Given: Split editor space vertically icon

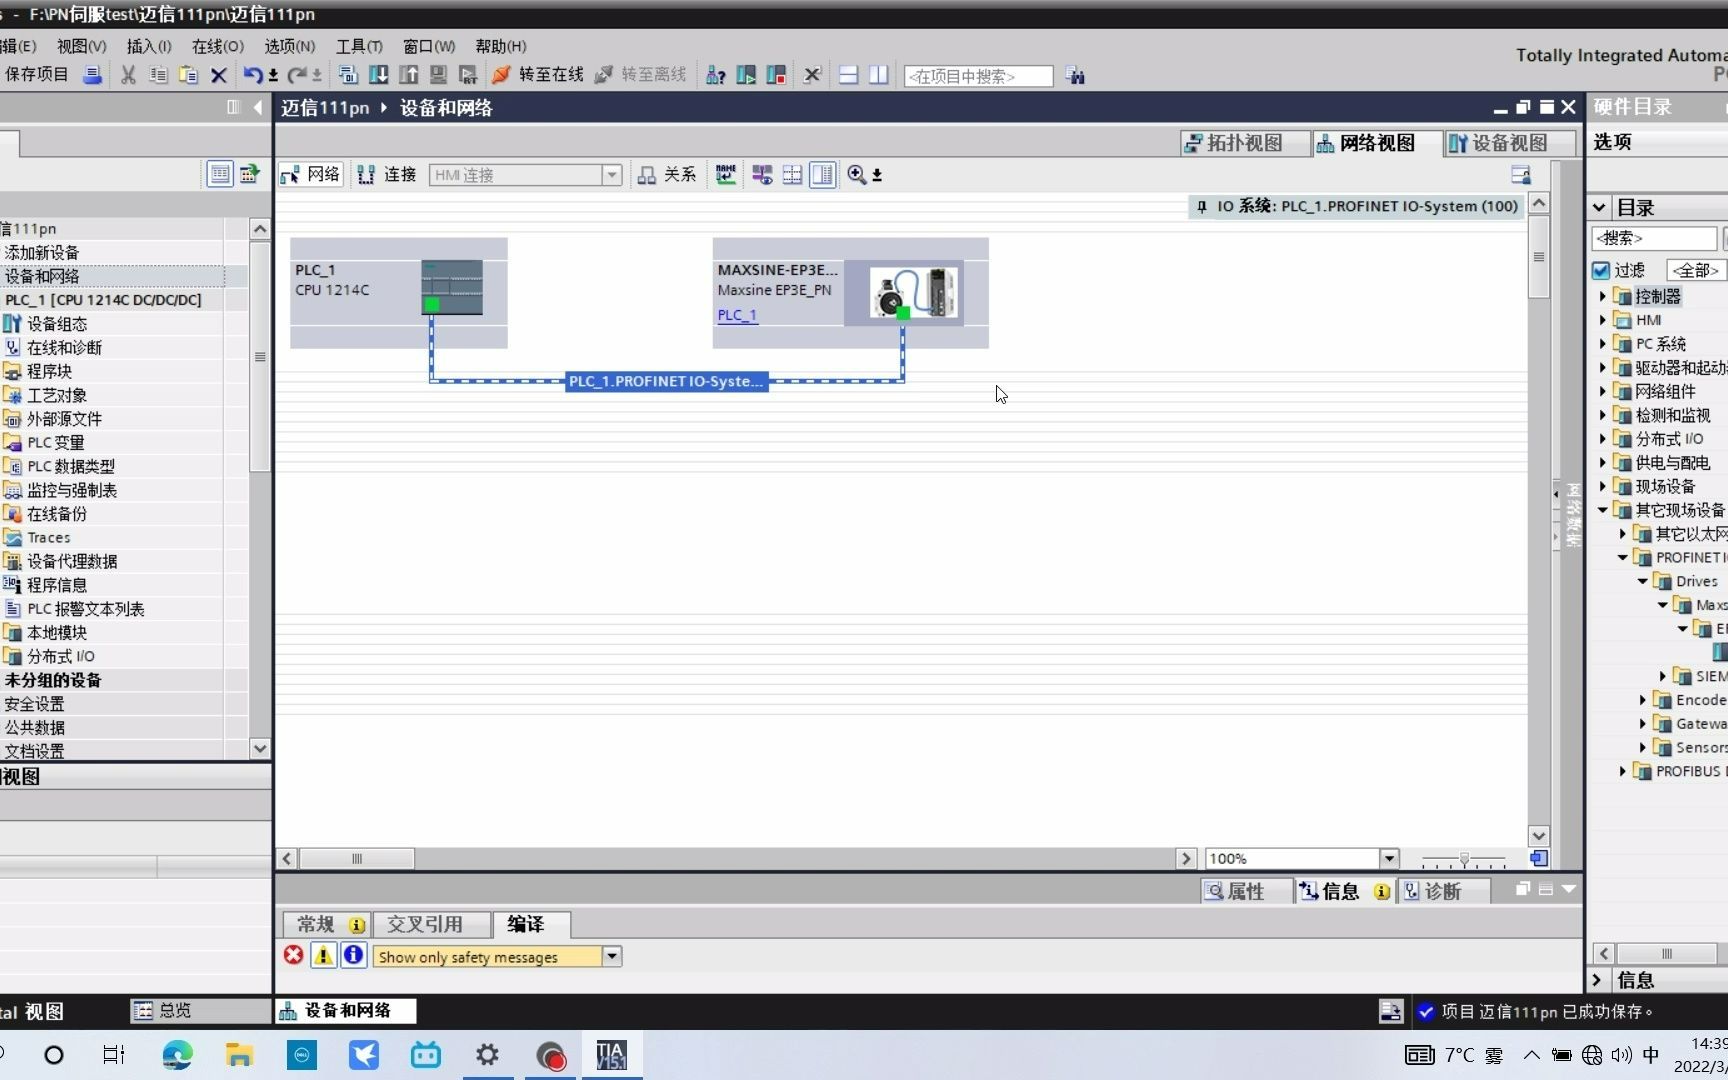Looking at the screenshot, I should (x=879, y=75).
